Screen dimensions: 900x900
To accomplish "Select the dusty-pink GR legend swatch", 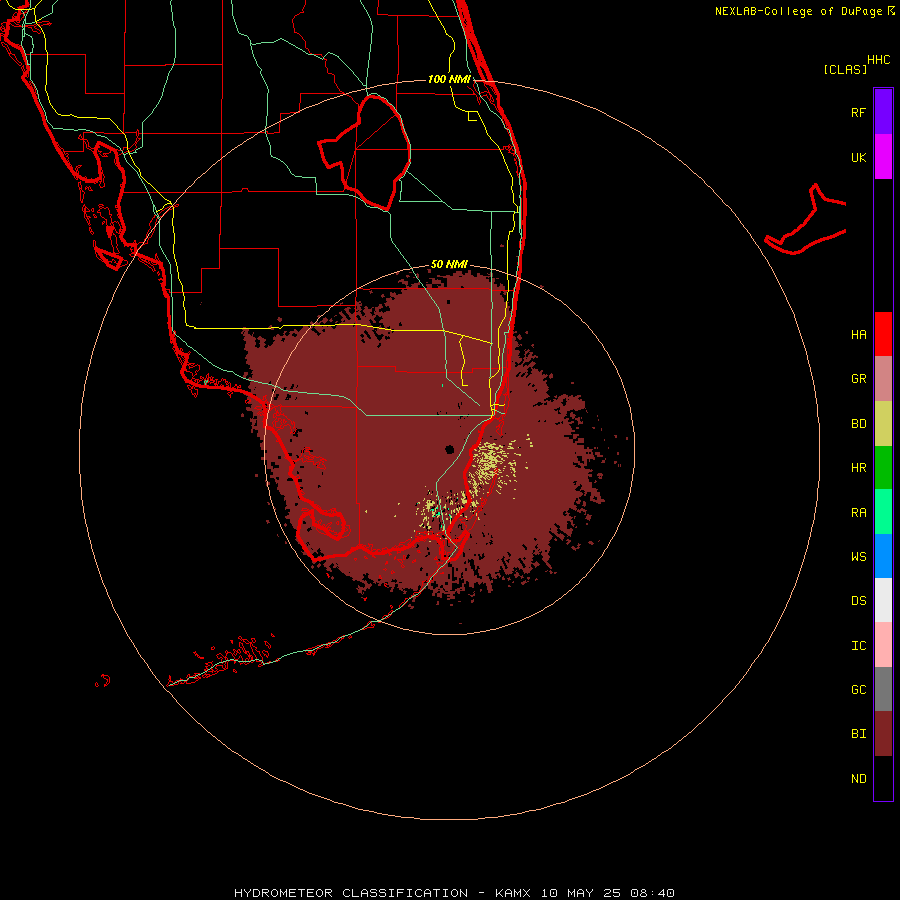I will 883,379.
